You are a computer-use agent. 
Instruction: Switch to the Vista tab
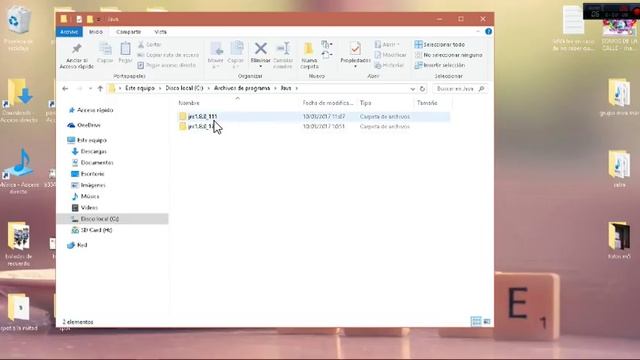pyautogui.click(x=160, y=32)
